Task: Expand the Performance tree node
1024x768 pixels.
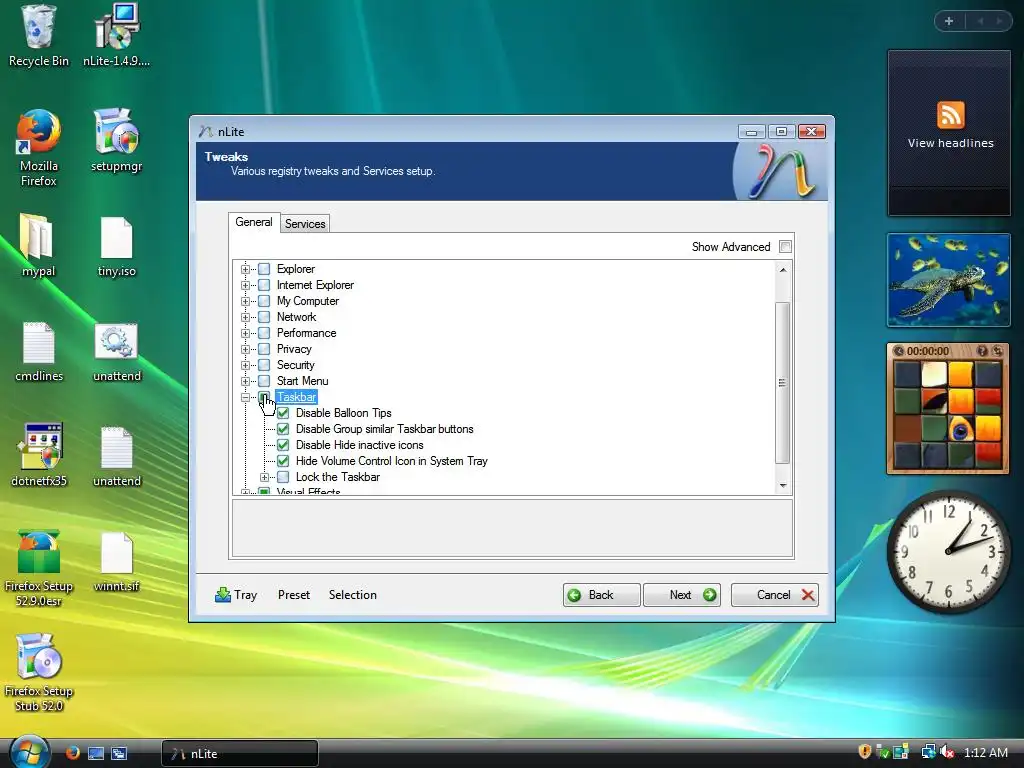Action: (x=246, y=333)
